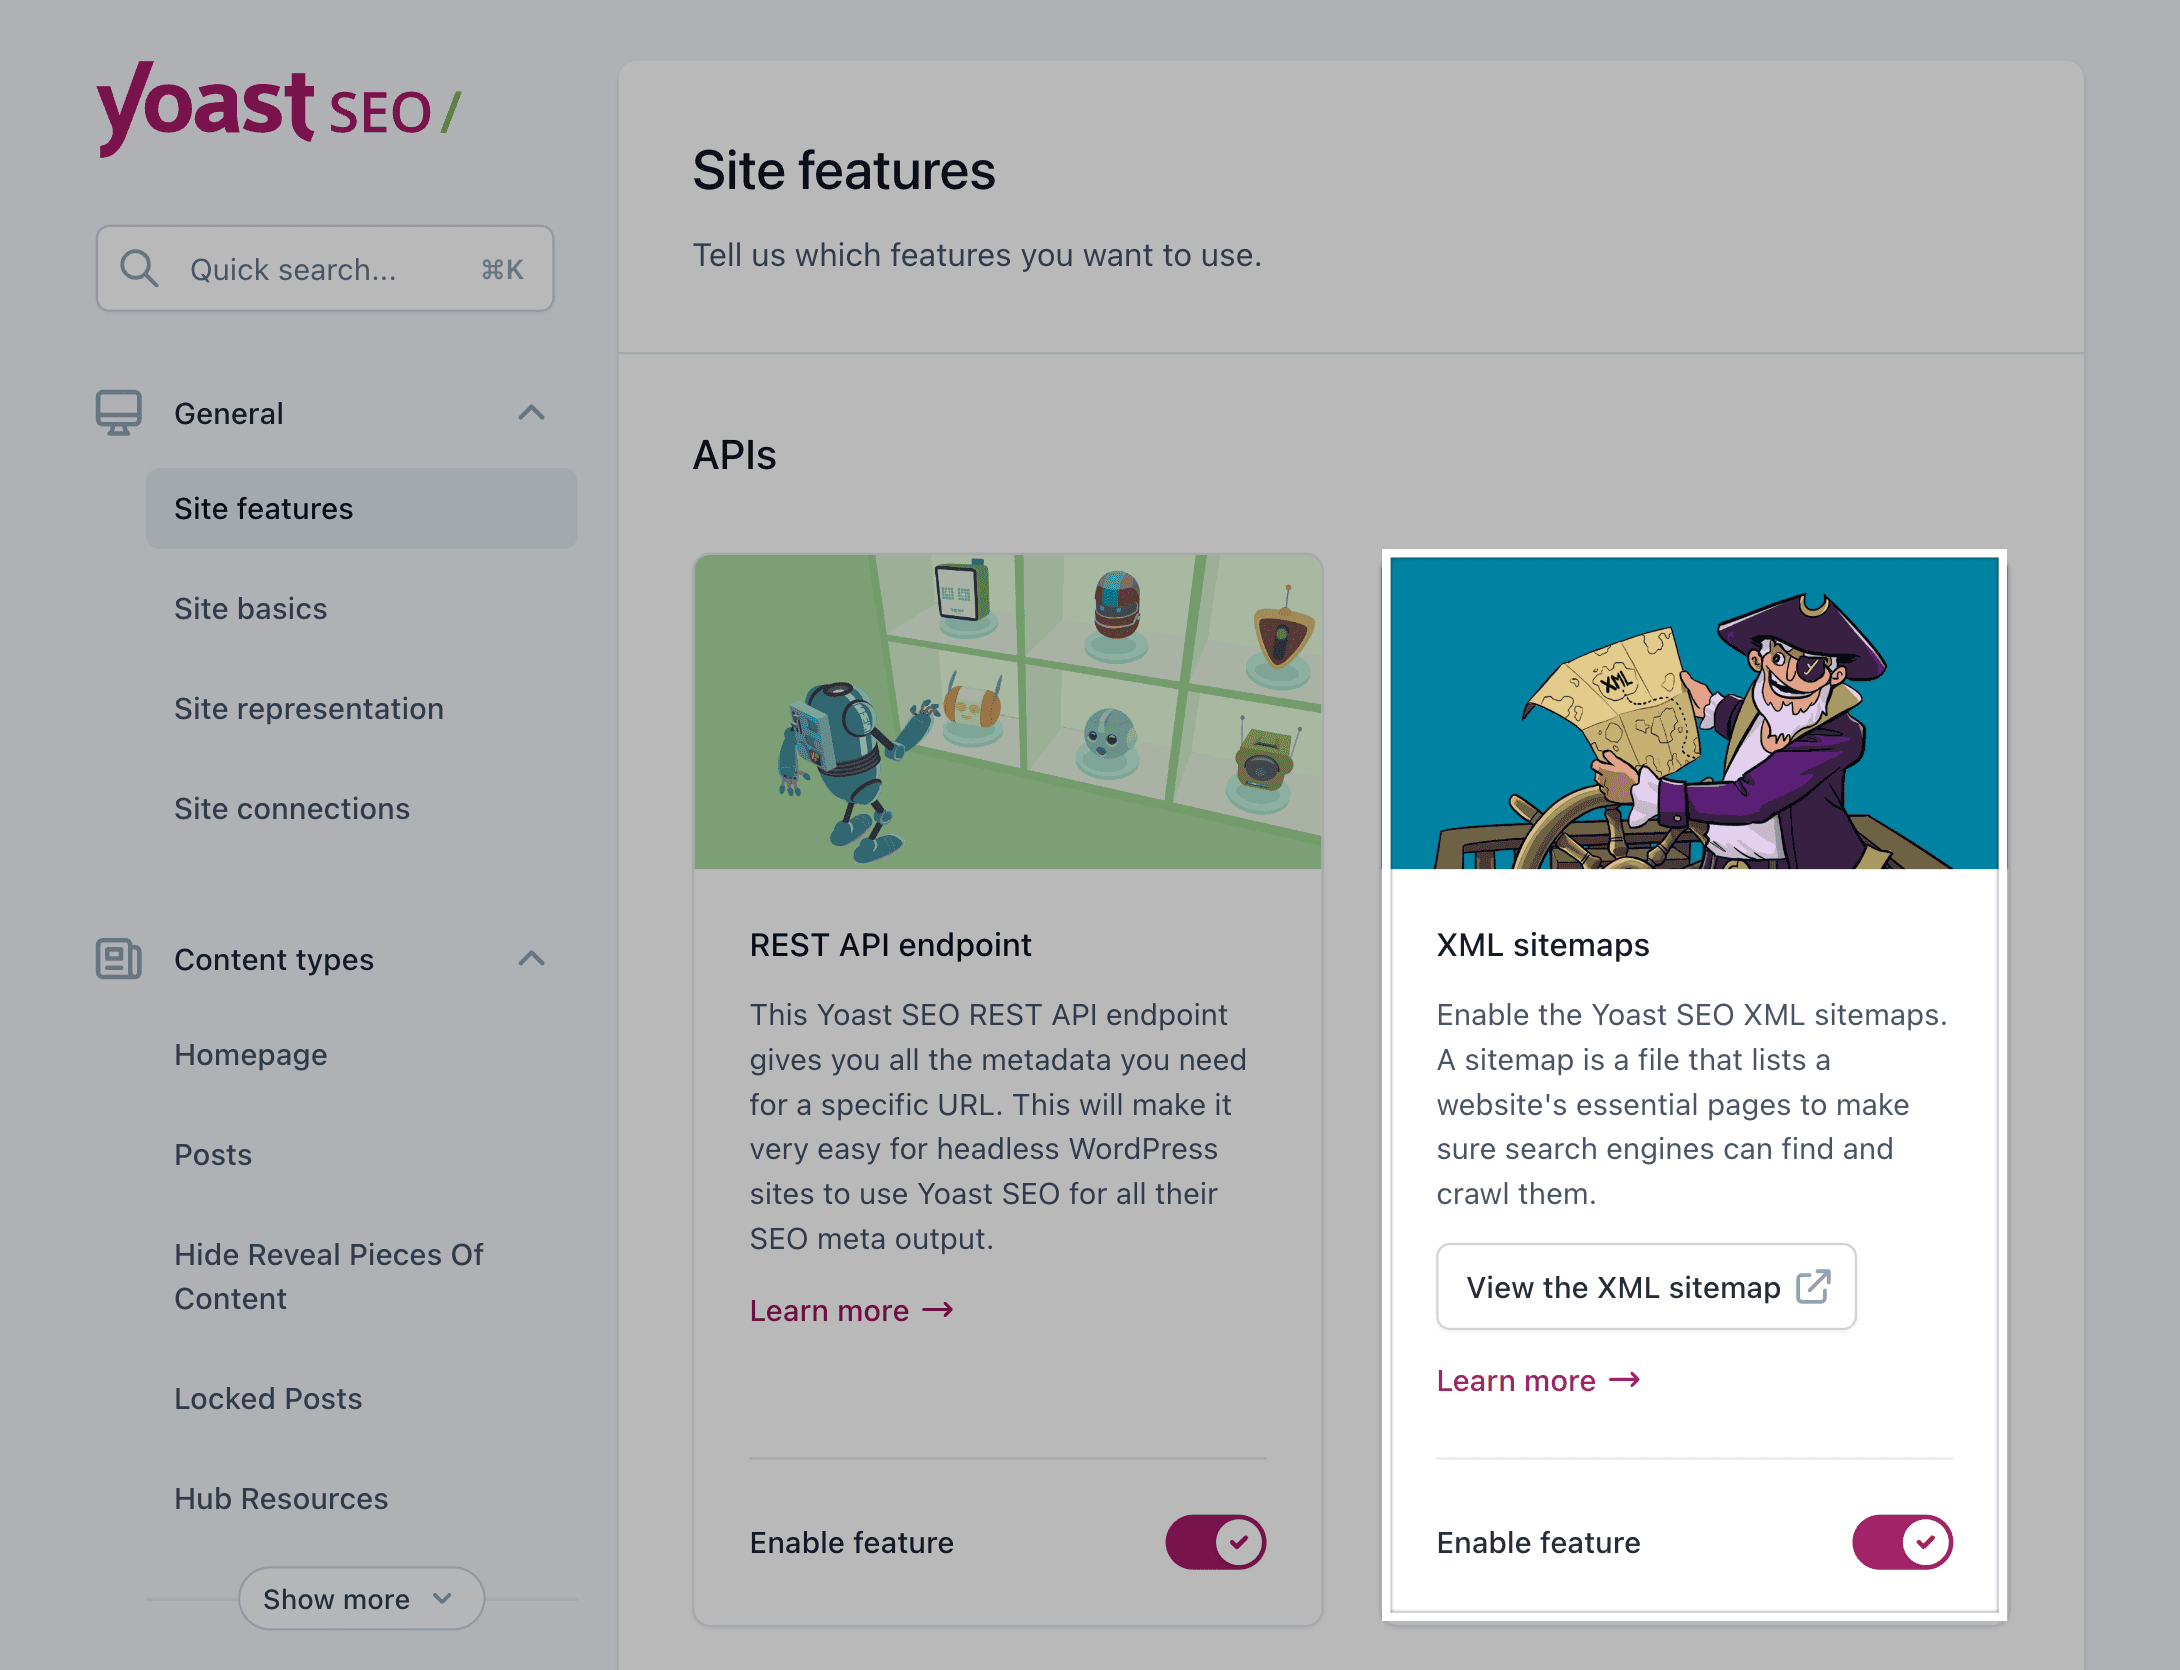Image resolution: width=2180 pixels, height=1670 pixels.
Task: Click the checkmark inside XML sitemaps toggle
Action: click(1926, 1542)
